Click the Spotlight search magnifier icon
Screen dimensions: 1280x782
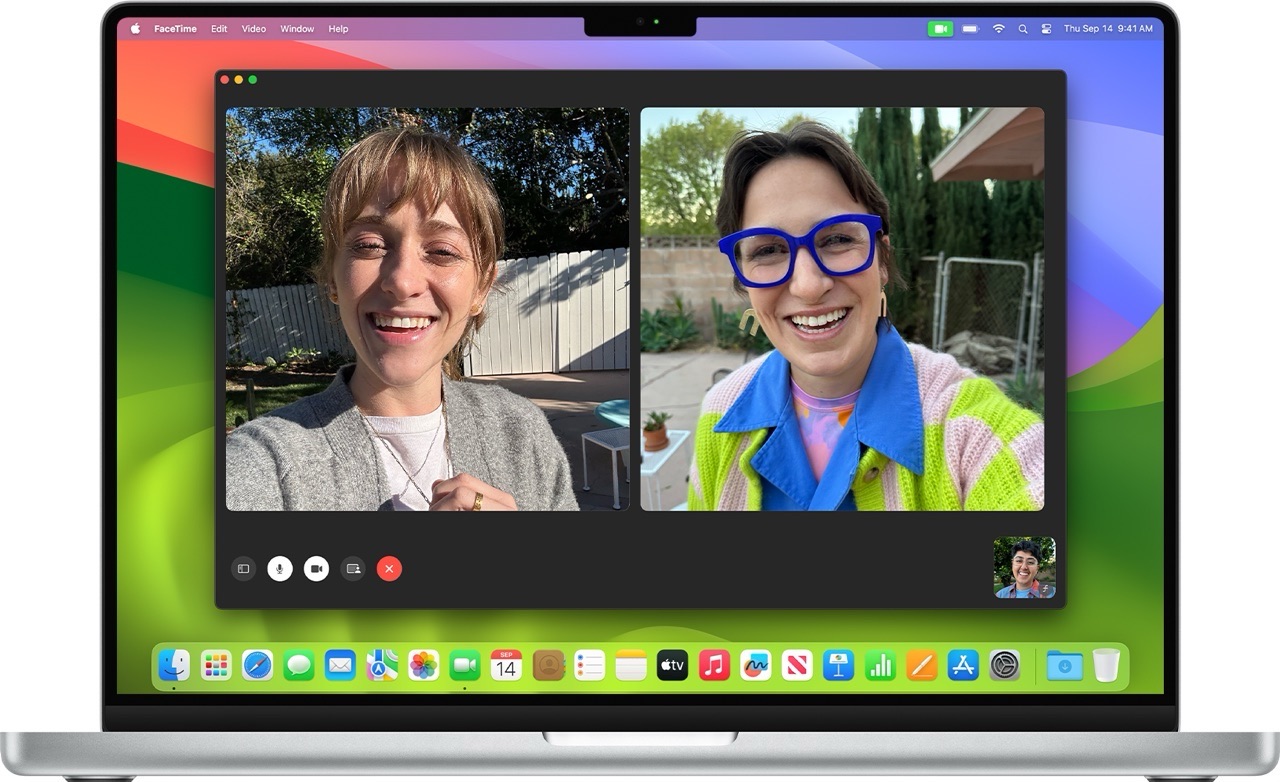tap(1022, 29)
